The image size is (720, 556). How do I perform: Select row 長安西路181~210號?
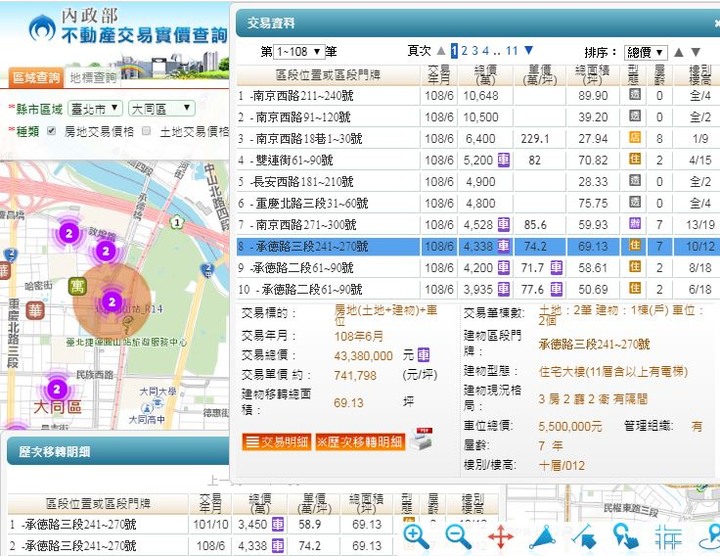477,181
